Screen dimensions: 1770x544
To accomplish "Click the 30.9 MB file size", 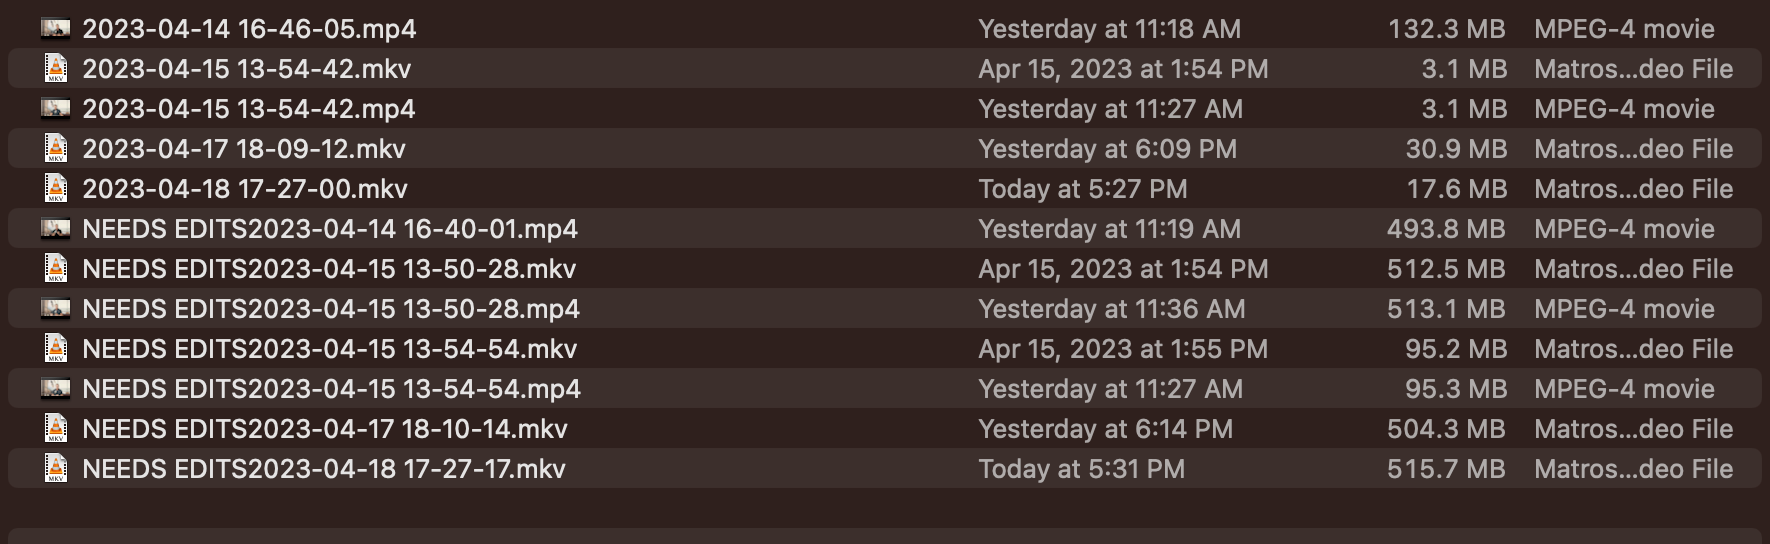I will (1455, 149).
